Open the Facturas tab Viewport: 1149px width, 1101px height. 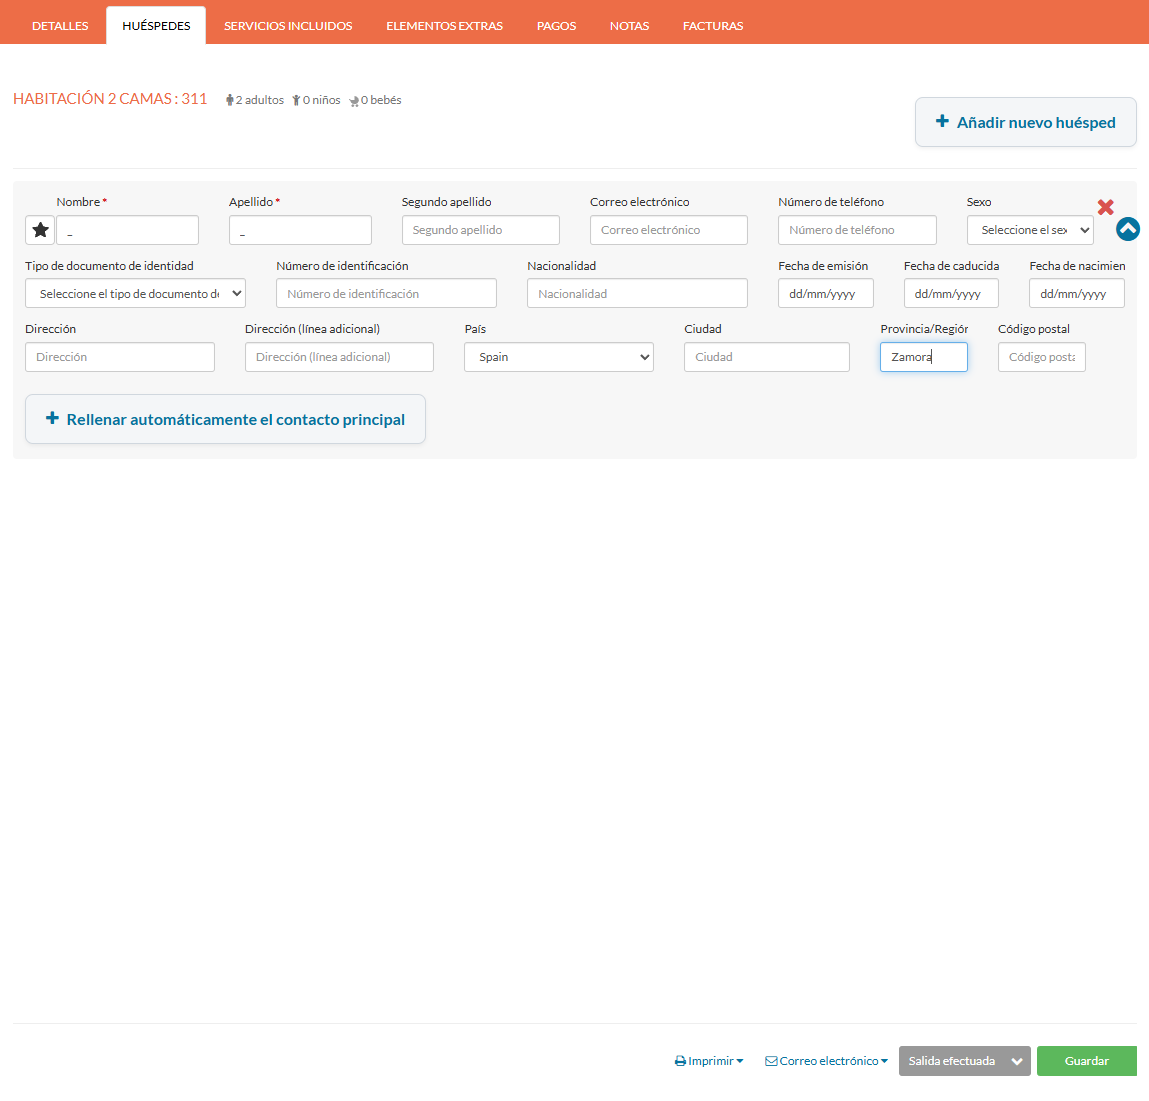tap(713, 26)
